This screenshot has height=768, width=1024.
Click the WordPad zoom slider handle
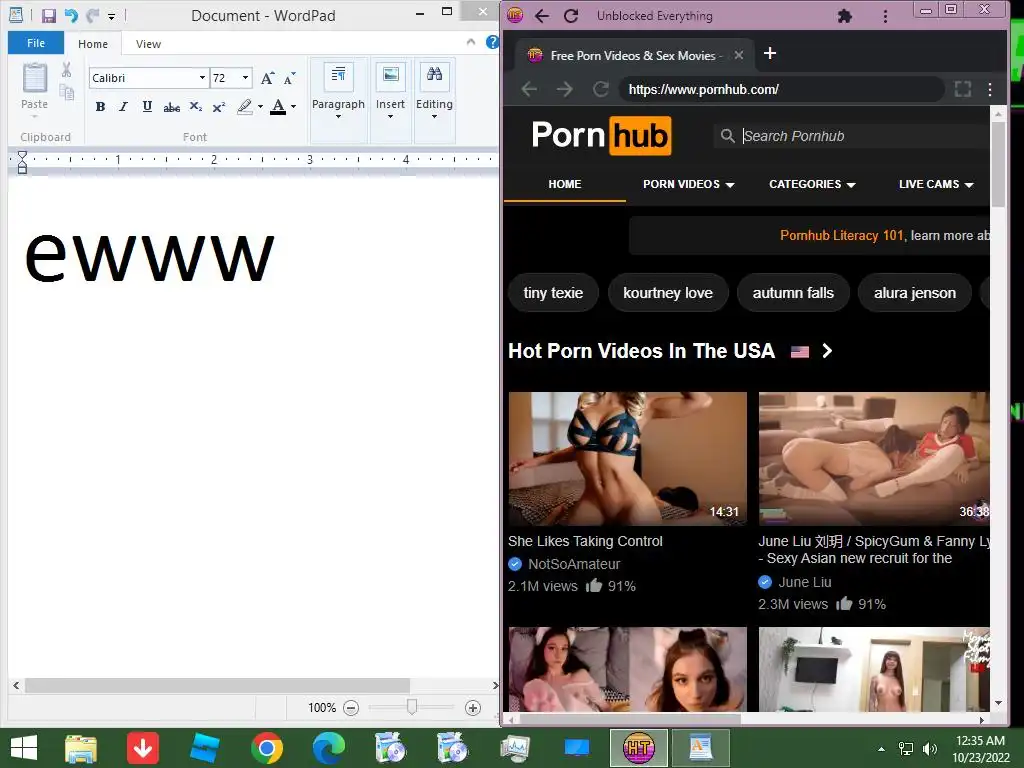[x=411, y=707]
